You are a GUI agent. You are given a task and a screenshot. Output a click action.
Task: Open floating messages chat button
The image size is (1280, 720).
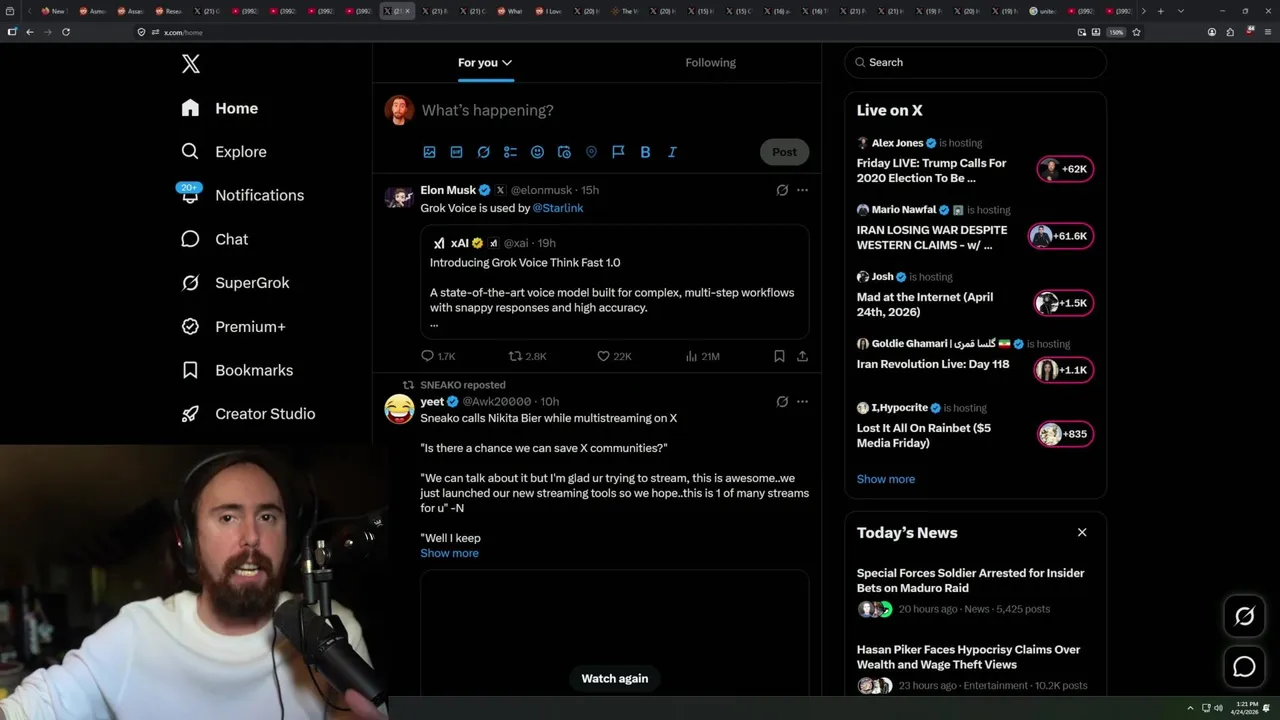[1244, 667]
